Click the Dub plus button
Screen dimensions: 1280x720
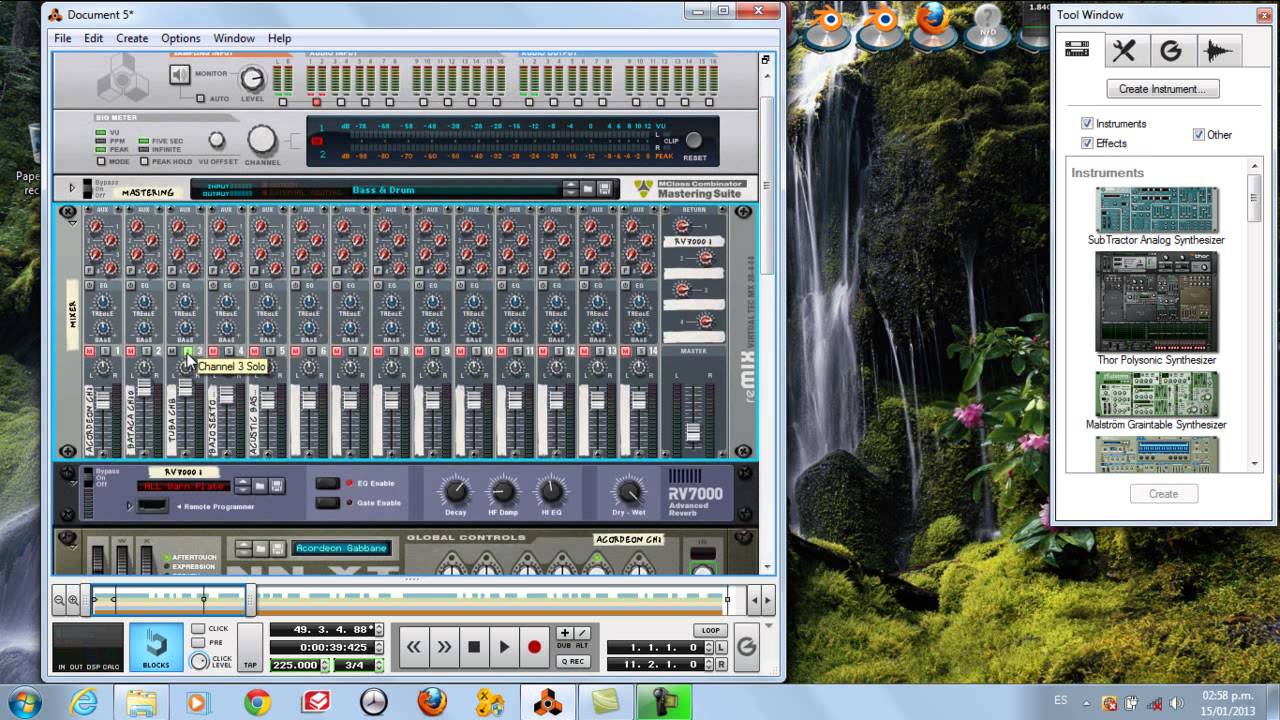click(x=565, y=633)
